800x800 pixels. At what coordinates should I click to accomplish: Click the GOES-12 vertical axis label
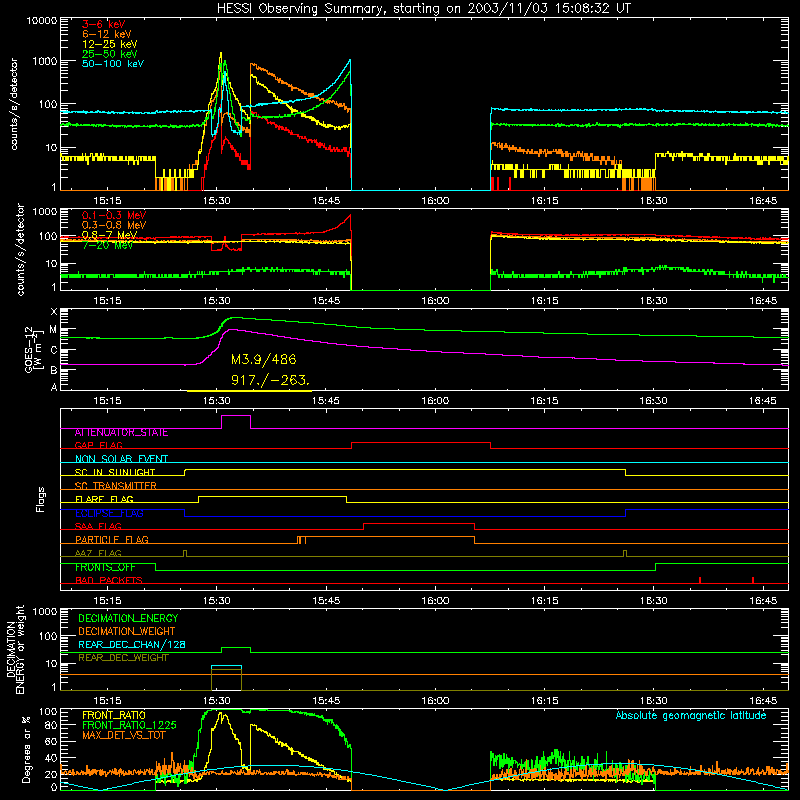pyautogui.click(x=33, y=350)
